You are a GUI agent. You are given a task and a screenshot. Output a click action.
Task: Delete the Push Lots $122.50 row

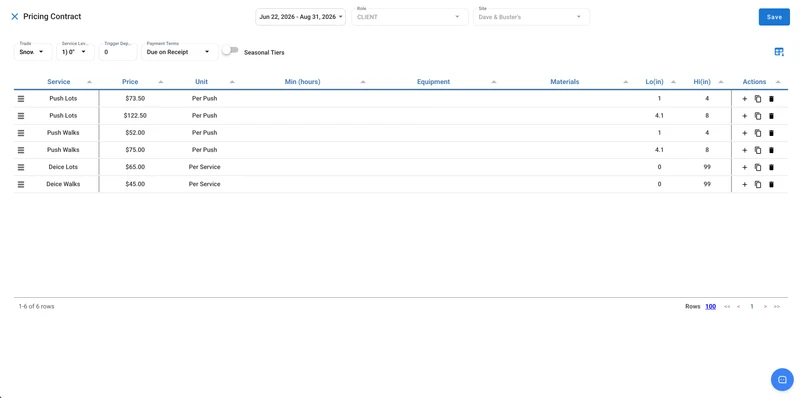click(771, 116)
